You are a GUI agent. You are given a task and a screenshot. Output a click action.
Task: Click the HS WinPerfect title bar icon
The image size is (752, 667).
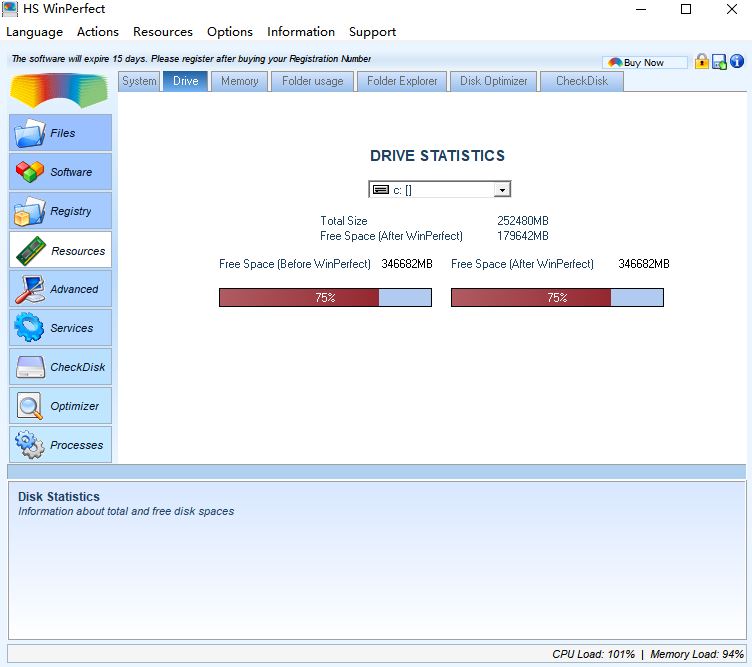pos(10,9)
